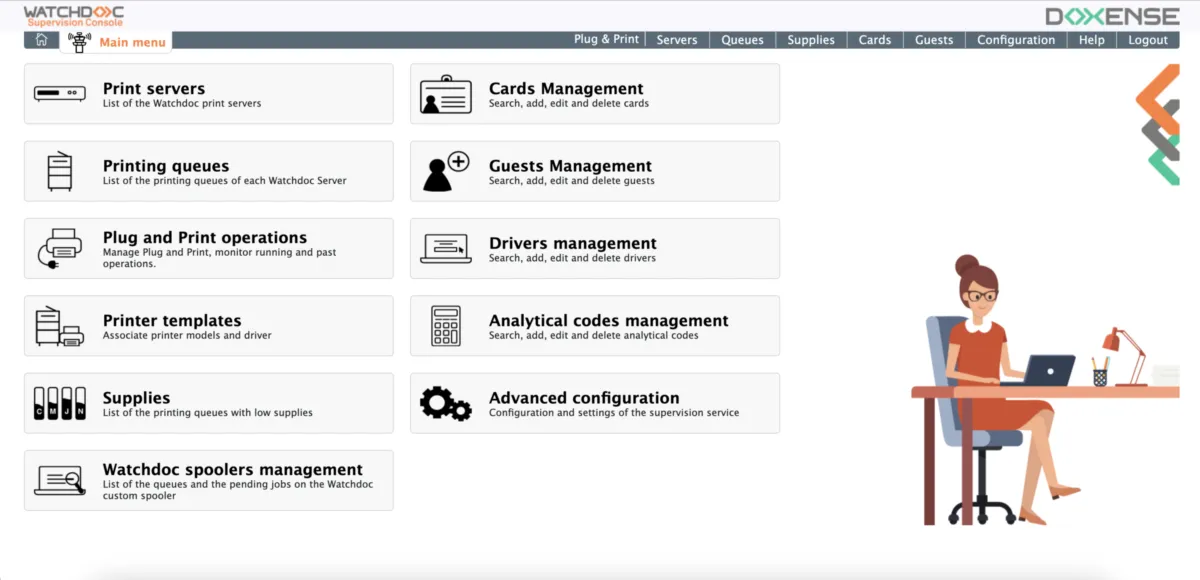The width and height of the screenshot is (1200, 580).
Task: Click the Guests Management person-plus icon
Action: click(446, 171)
